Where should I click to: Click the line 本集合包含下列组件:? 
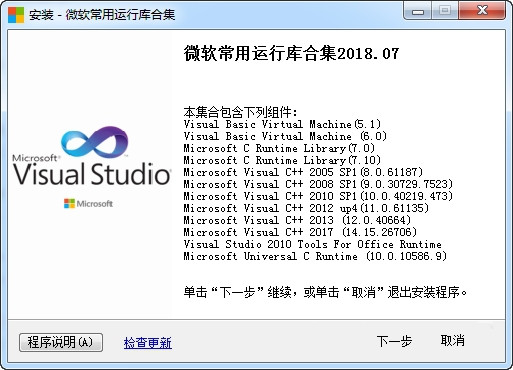click(x=240, y=112)
